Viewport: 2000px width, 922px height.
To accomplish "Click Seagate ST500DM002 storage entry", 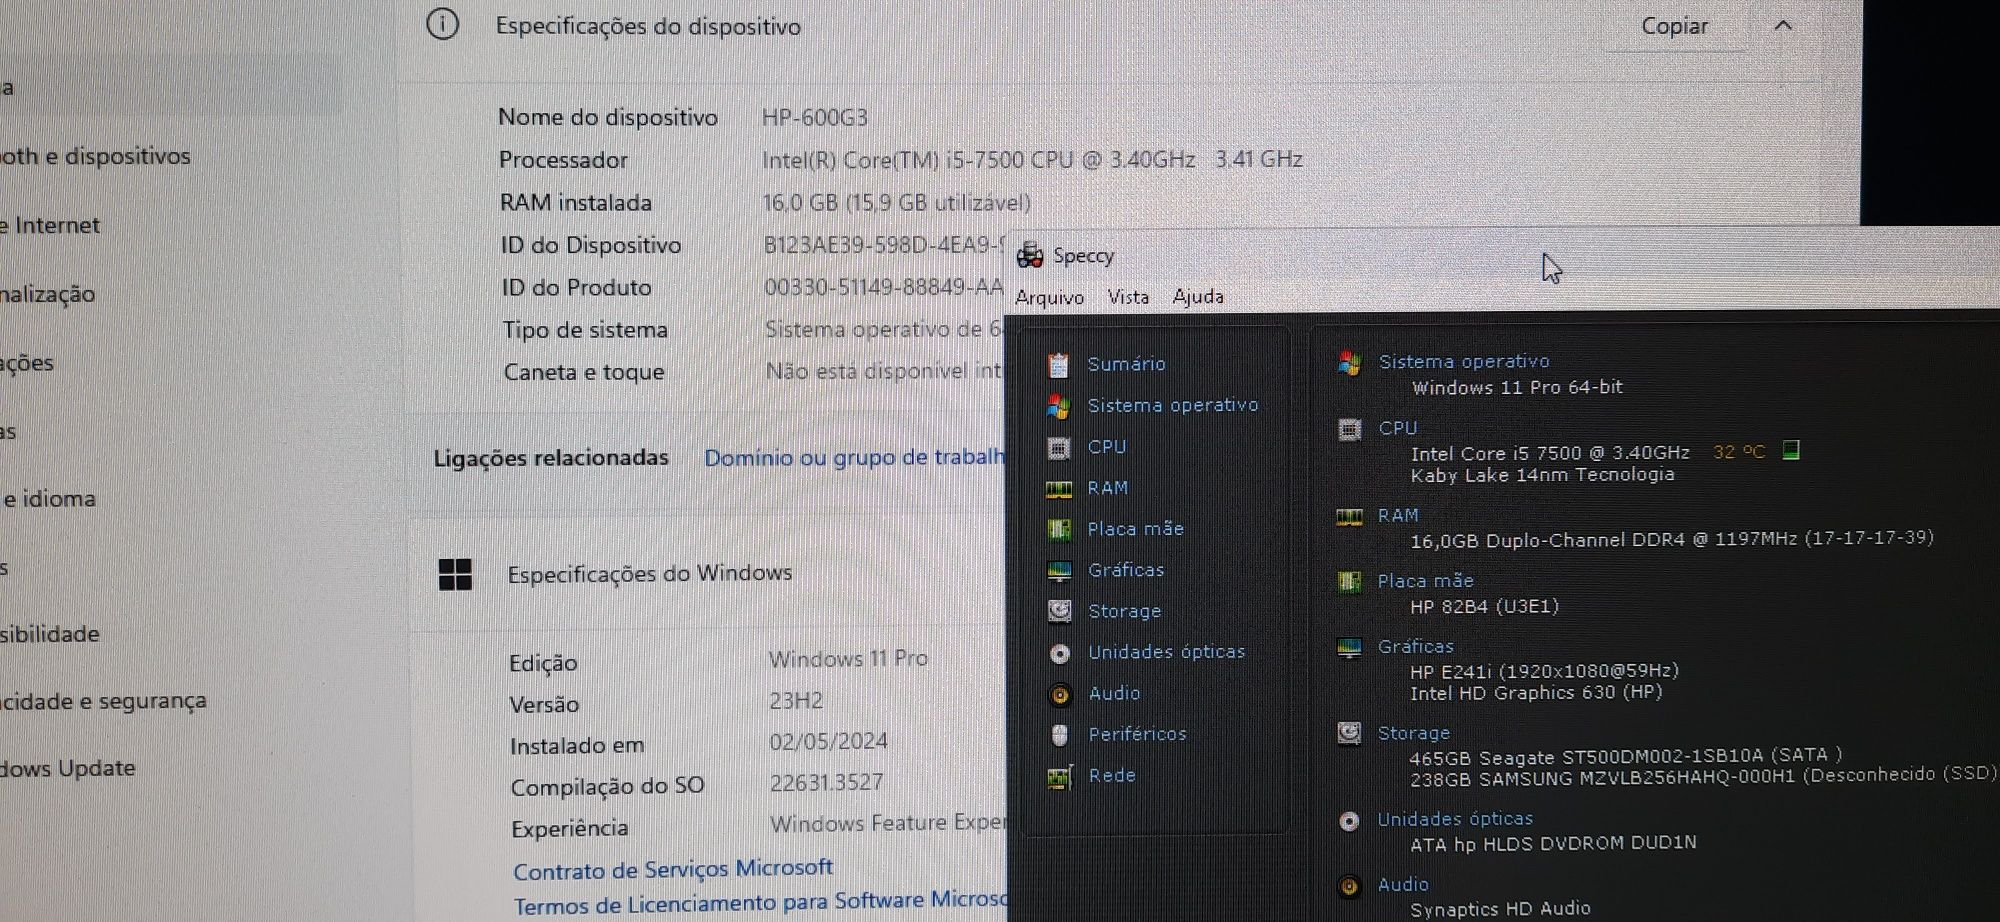I will click(1626, 757).
